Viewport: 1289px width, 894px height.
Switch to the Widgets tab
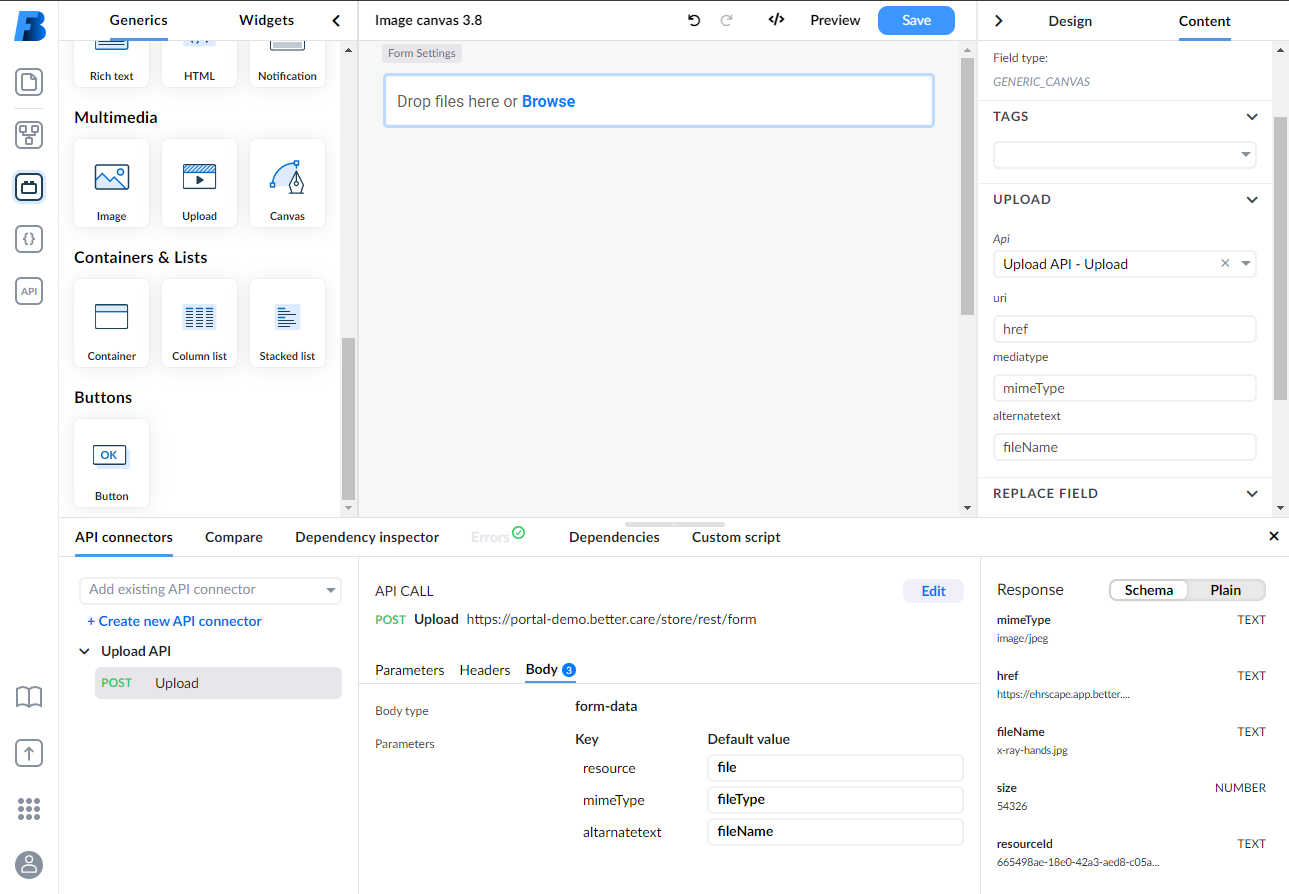point(267,20)
